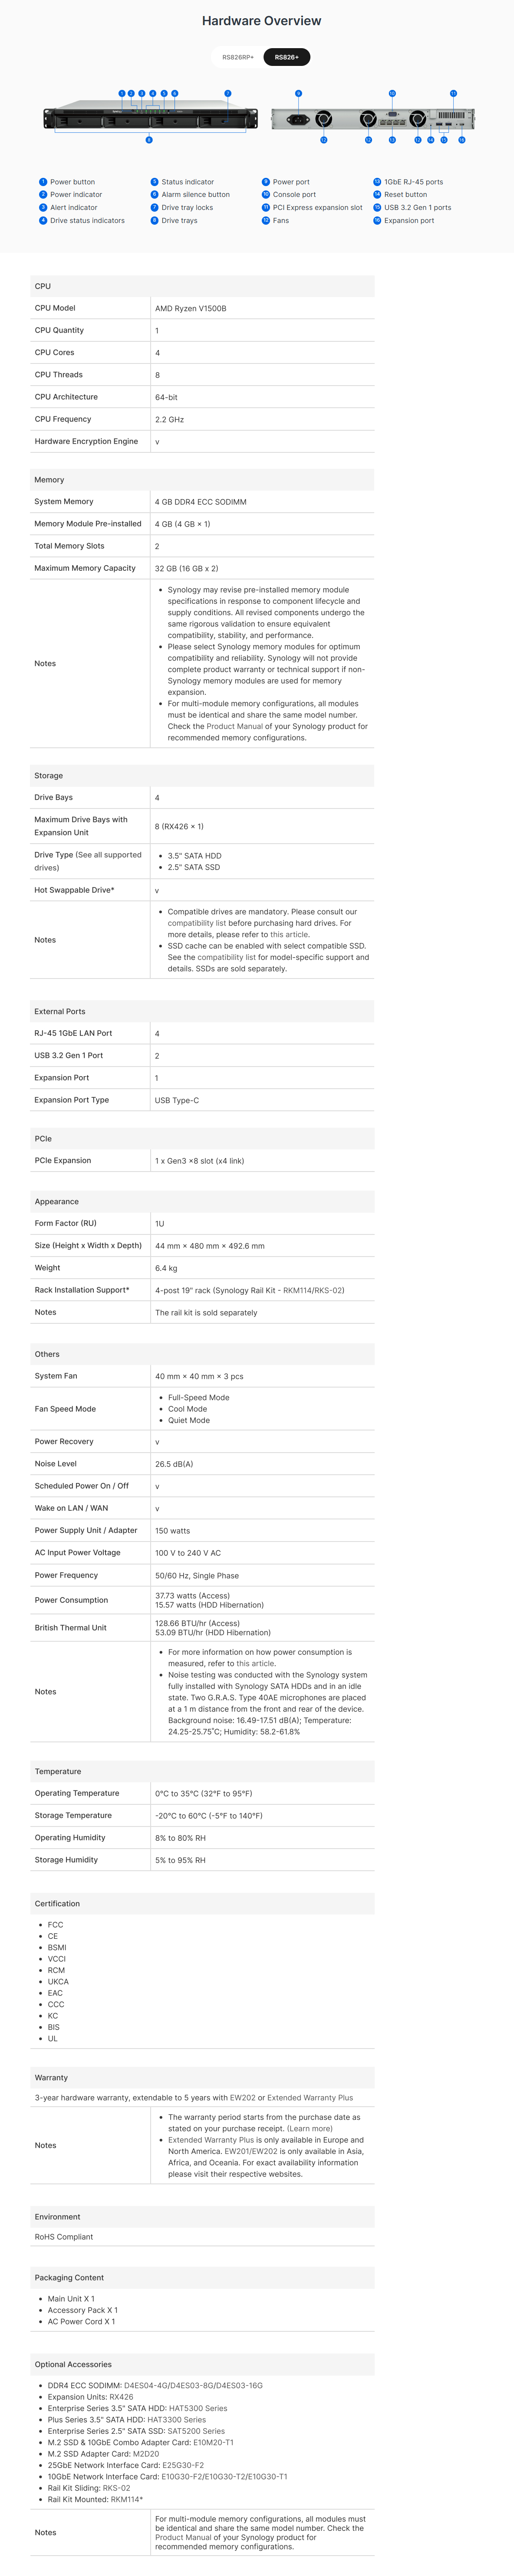This screenshot has width=514, height=2576.
Task: Open the Extended Warranty Plus link
Action: (310, 2098)
